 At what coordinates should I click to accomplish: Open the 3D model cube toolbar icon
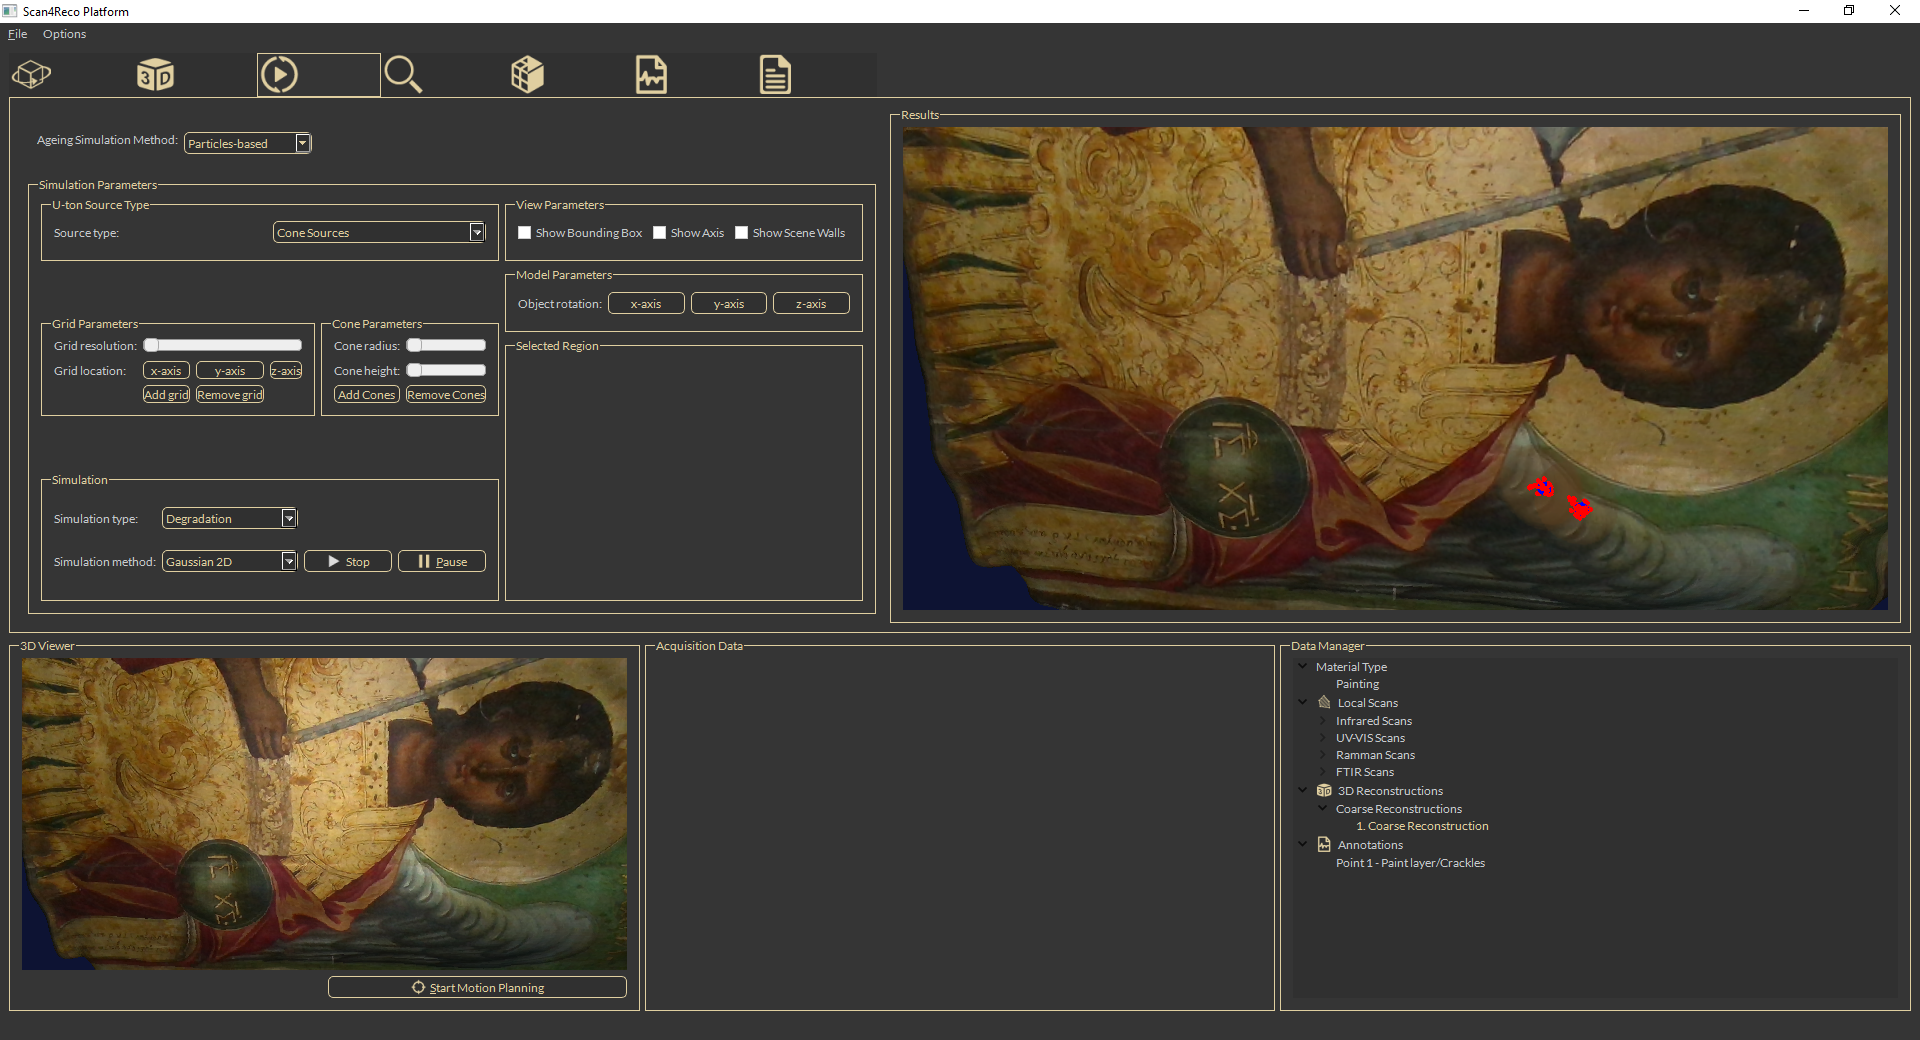(32, 75)
